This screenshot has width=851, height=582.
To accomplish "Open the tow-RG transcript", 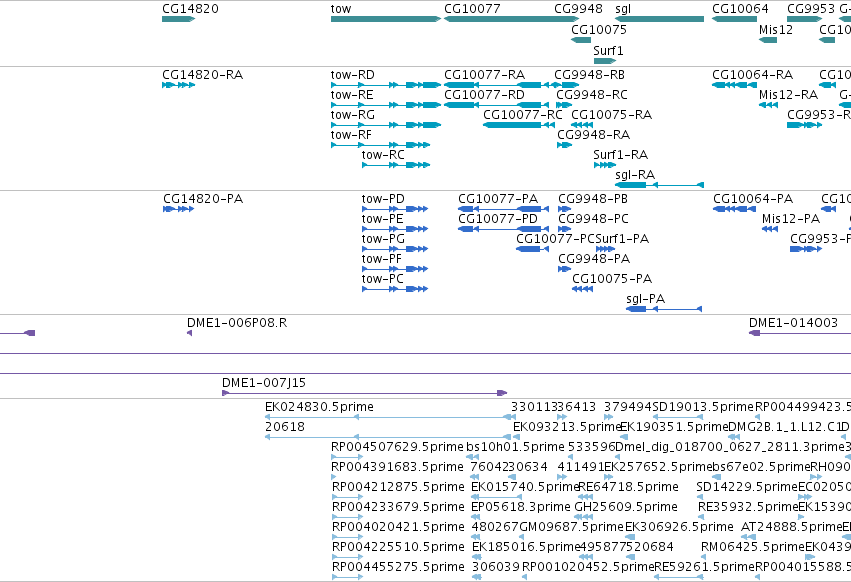I will point(385,125).
